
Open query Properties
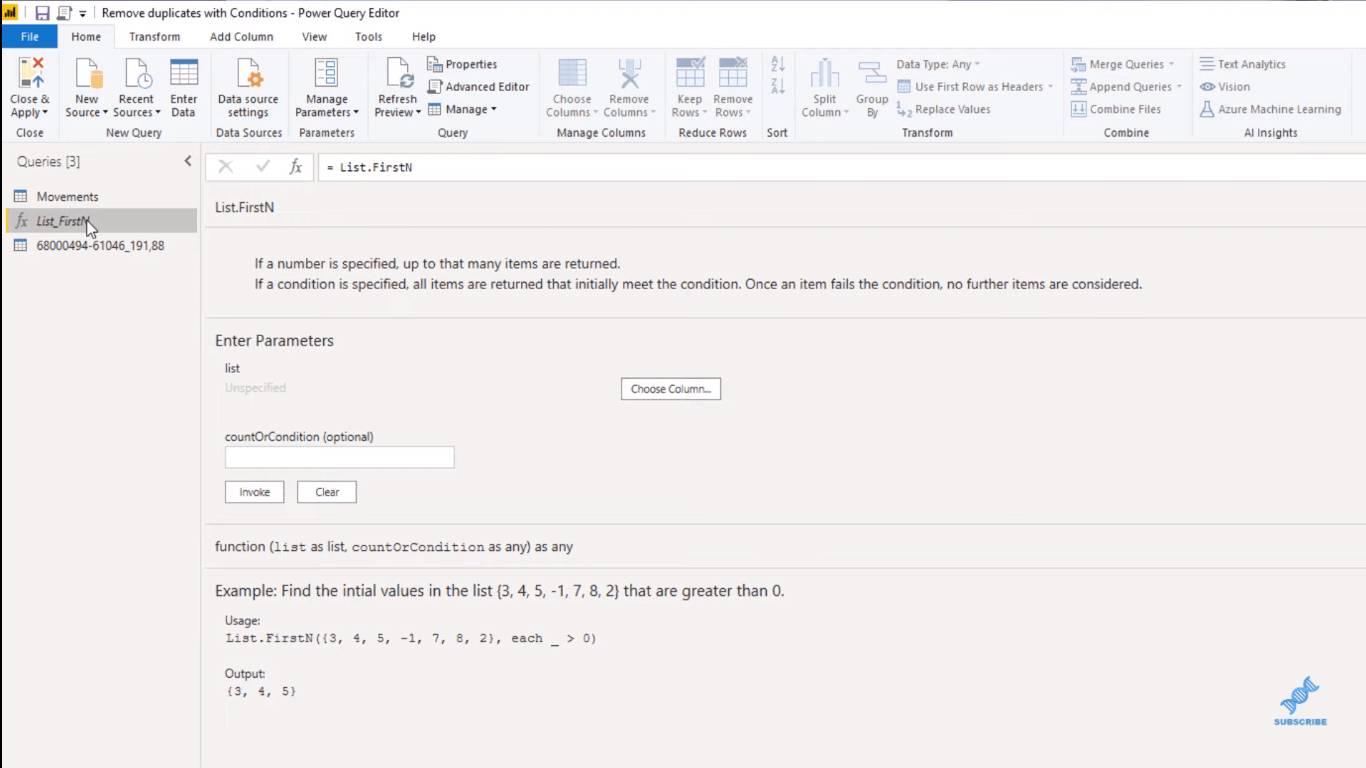pyautogui.click(x=462, y=64)
